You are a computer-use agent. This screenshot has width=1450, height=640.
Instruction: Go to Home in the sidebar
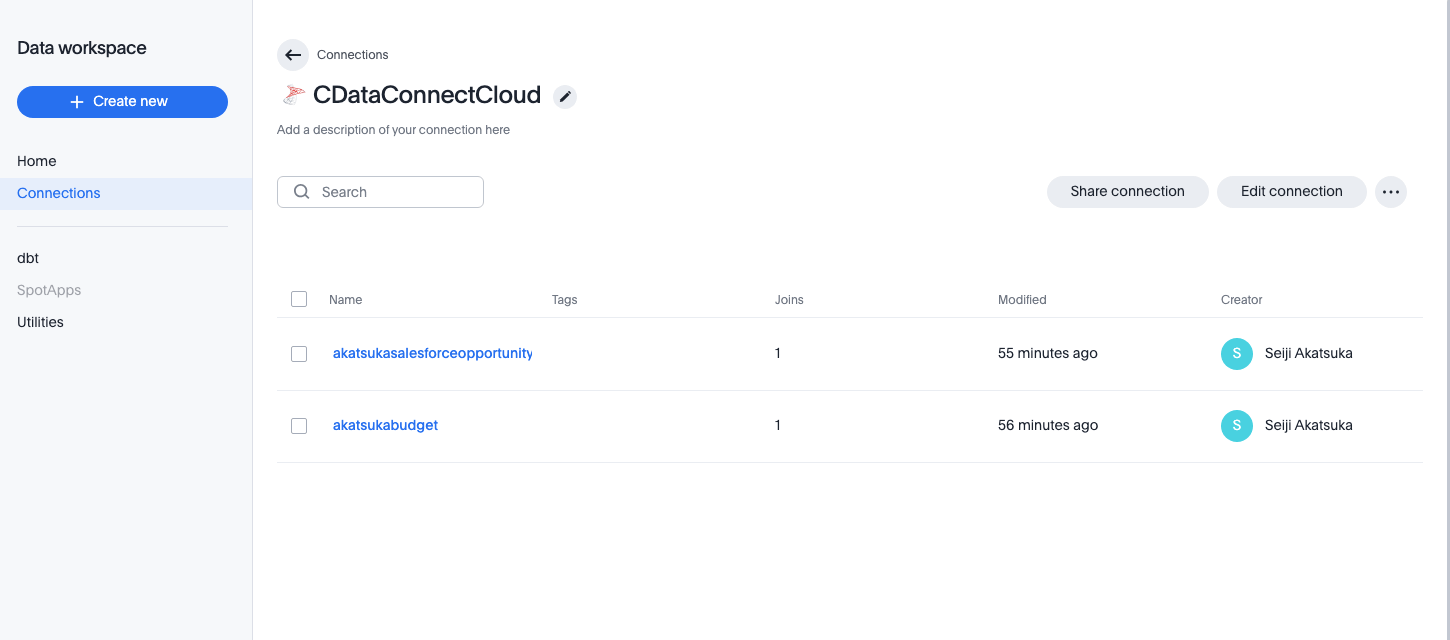click(x=37, y=161)
